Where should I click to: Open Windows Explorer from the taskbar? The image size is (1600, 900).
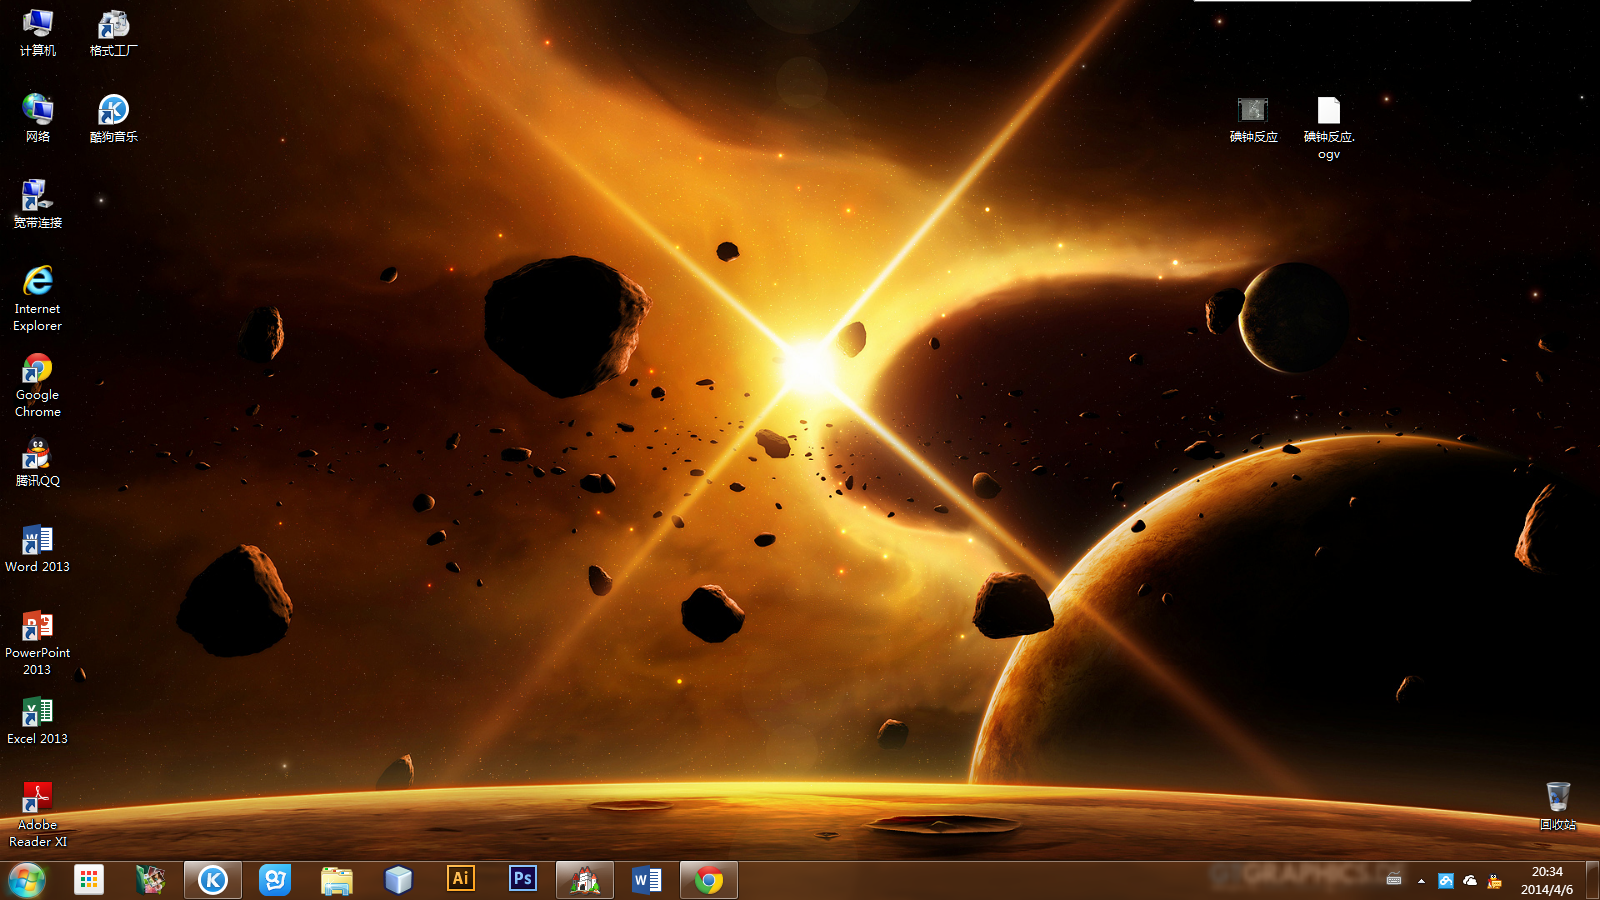tap(337, 880)
